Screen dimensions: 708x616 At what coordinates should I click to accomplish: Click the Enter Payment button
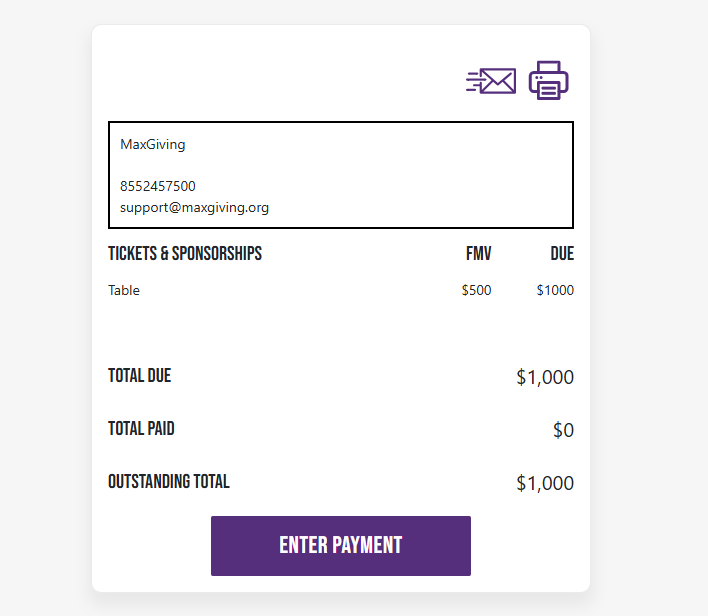pos(341,546)
